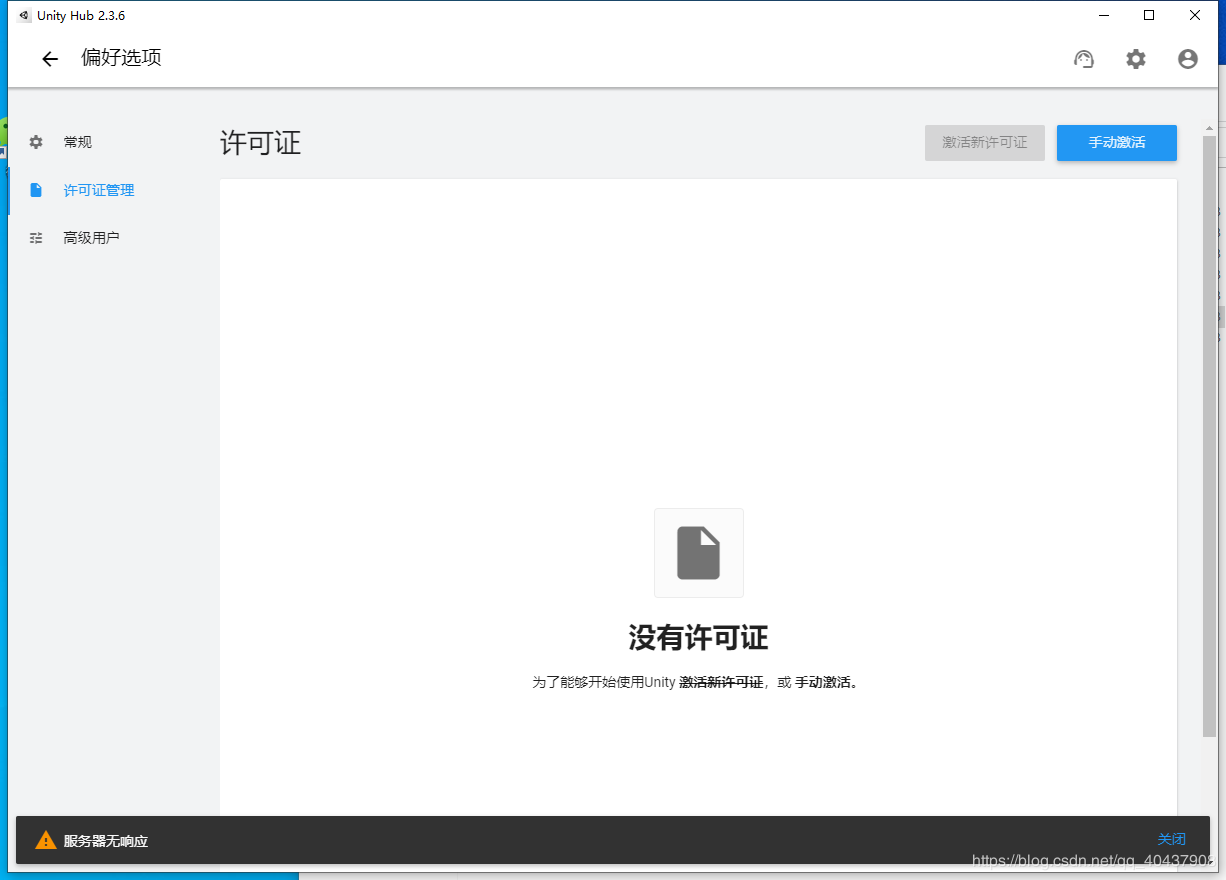Click the warning triangle in the notification bar
Viewport: 1226px width, 880px height.
pyautogui.click(x=46, y=841)
